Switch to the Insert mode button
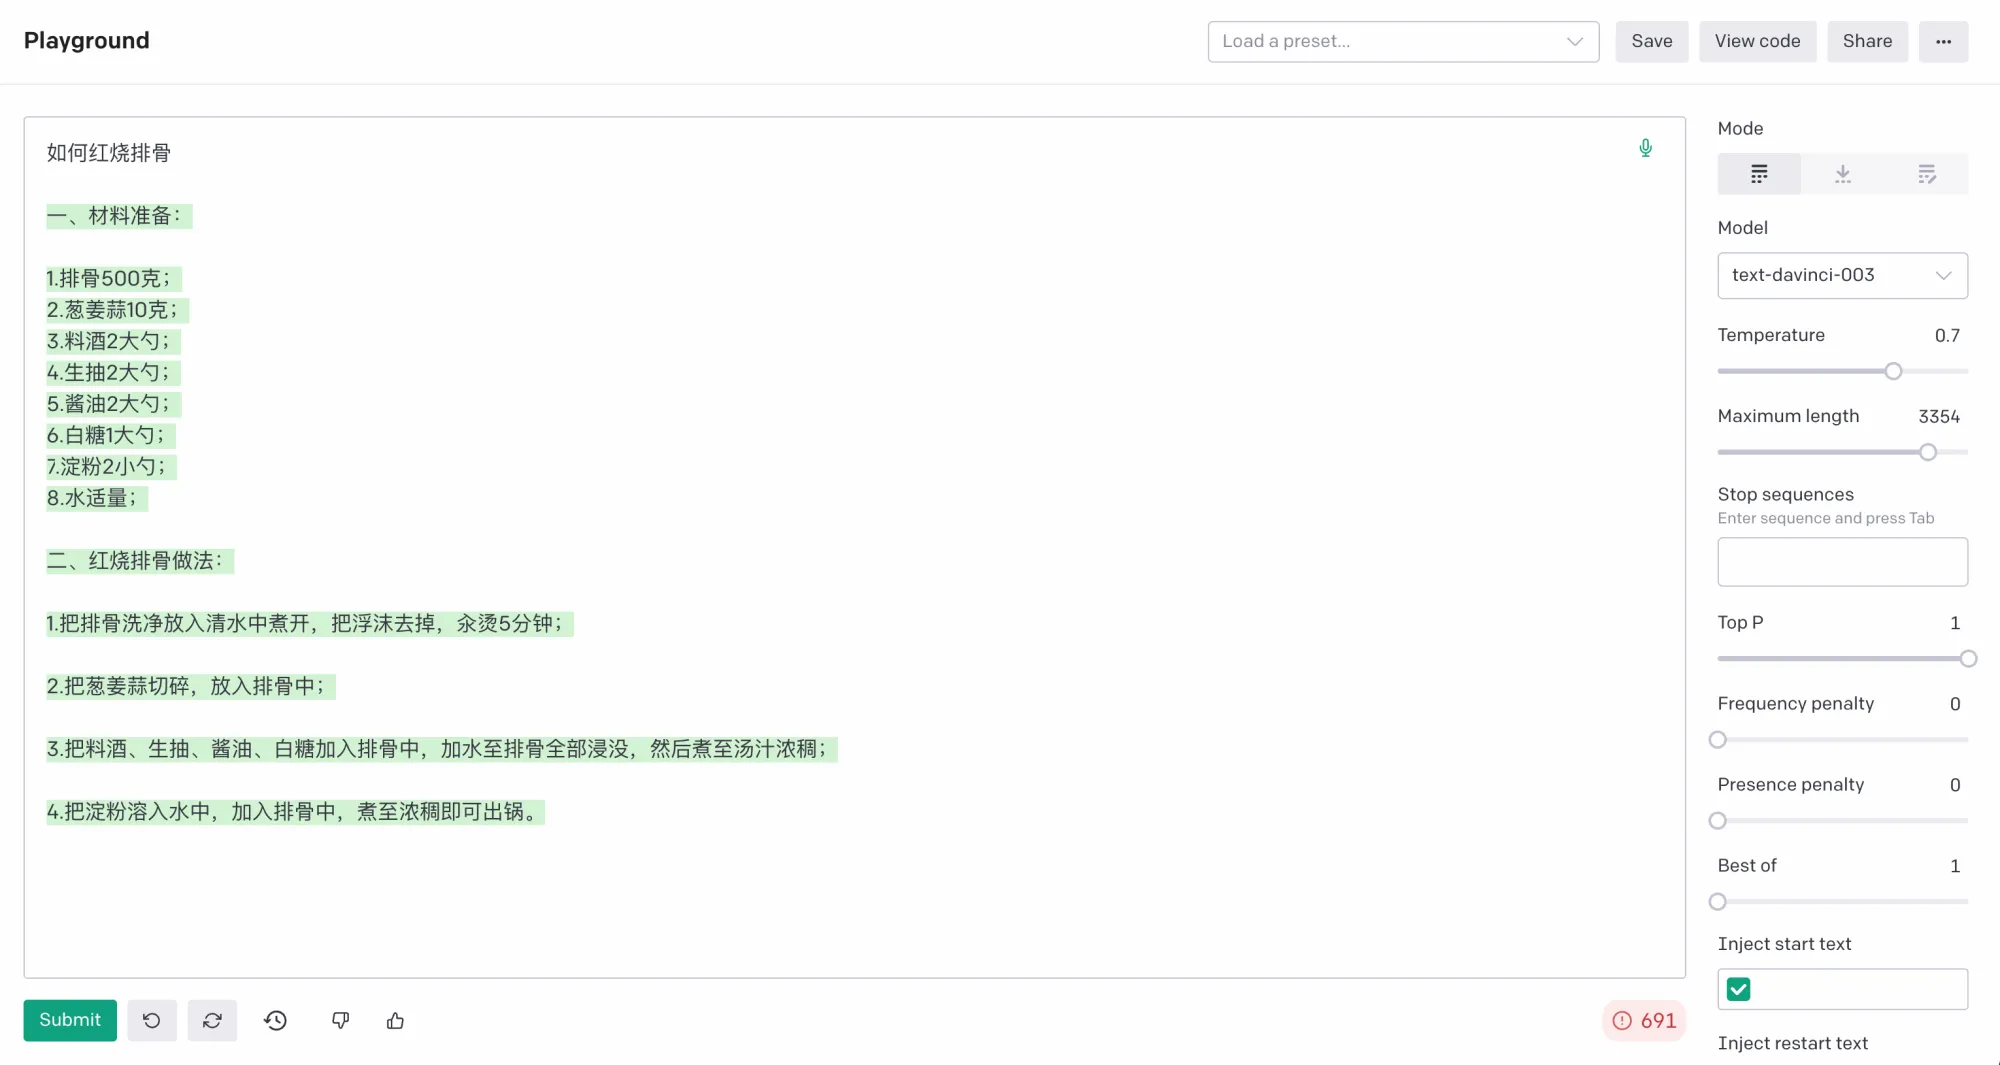This screenshot has height=1065, width=2000. click(1842, 174)
